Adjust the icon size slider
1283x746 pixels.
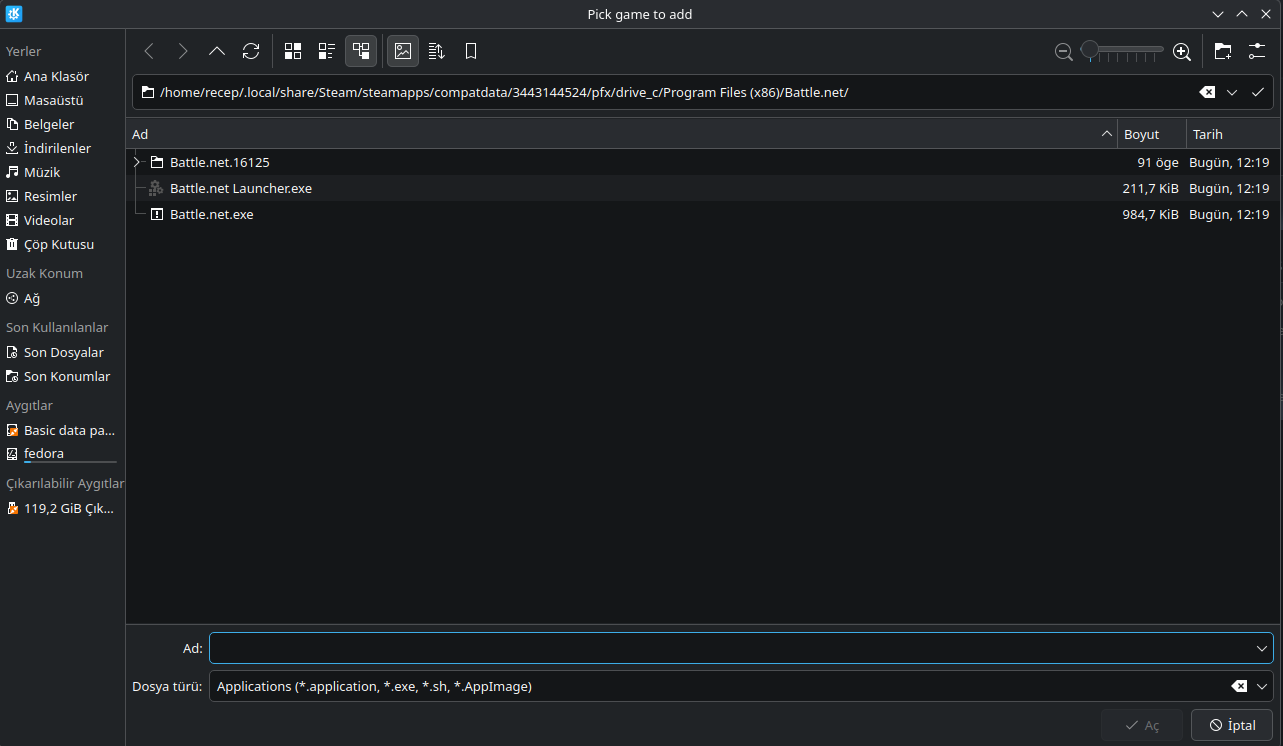(1122, 50)
